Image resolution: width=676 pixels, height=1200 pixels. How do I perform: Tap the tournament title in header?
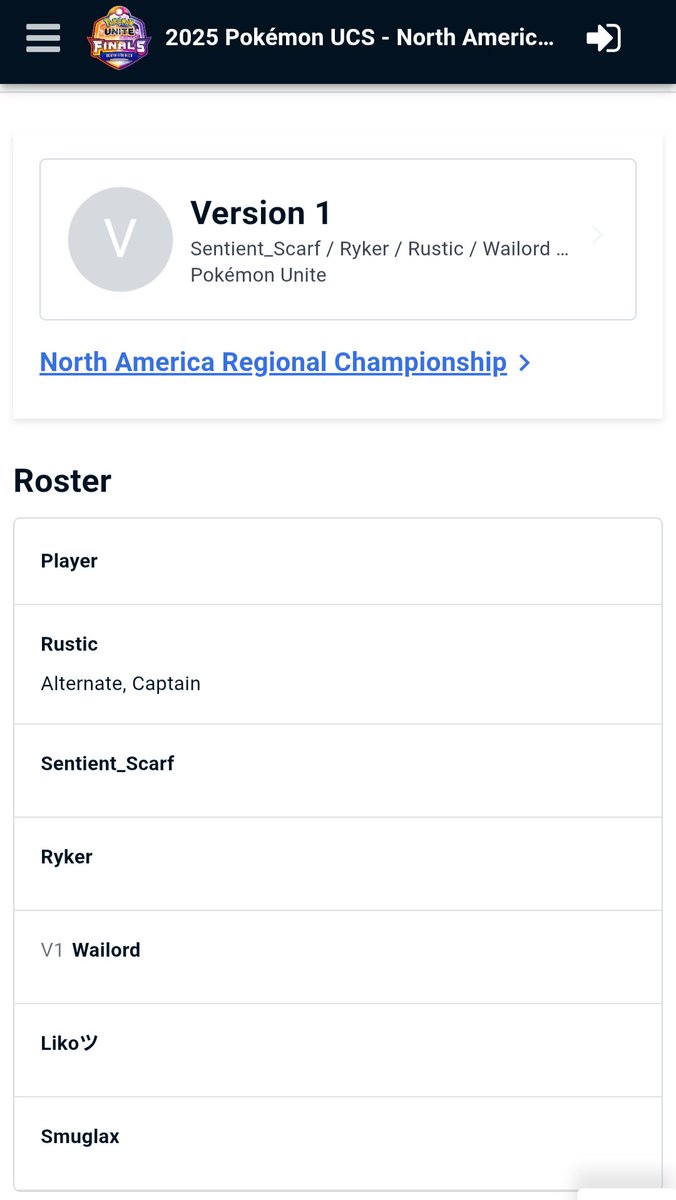(359, 38)
